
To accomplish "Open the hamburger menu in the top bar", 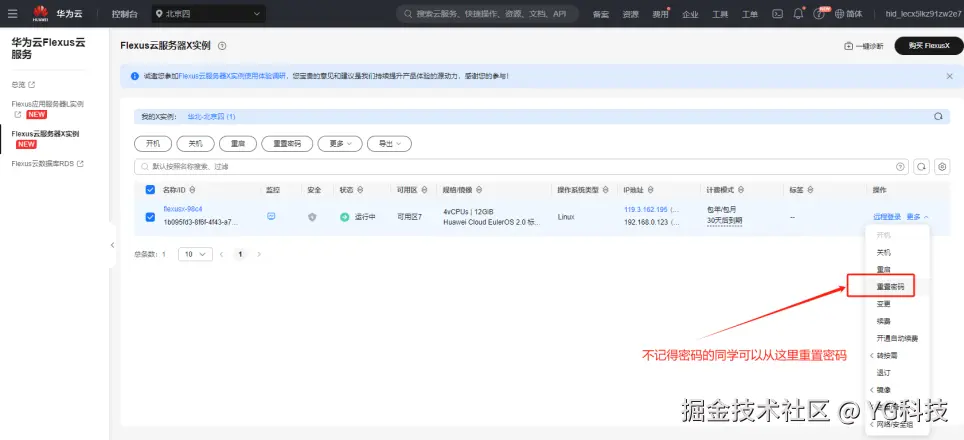I will coord(12,14).
